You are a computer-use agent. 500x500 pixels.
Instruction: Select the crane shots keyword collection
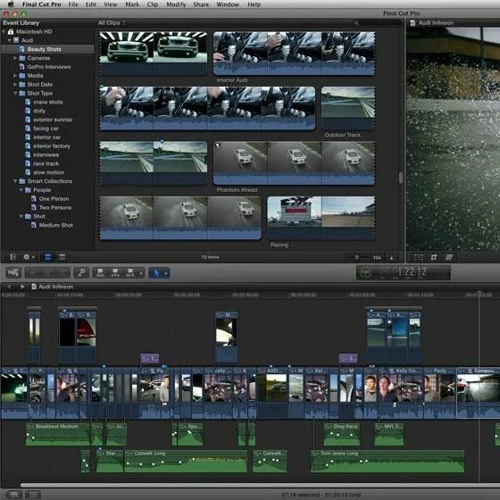(x=47, y=102)
